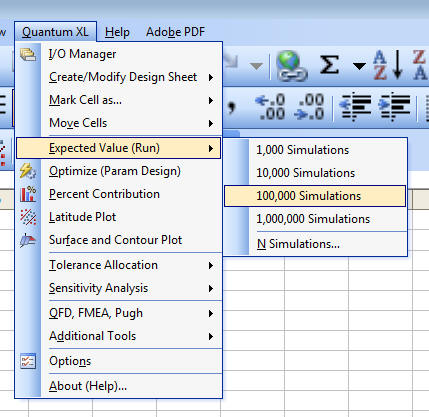Open Quantum XL Options

pyautogui.click(x=119, y=361)
